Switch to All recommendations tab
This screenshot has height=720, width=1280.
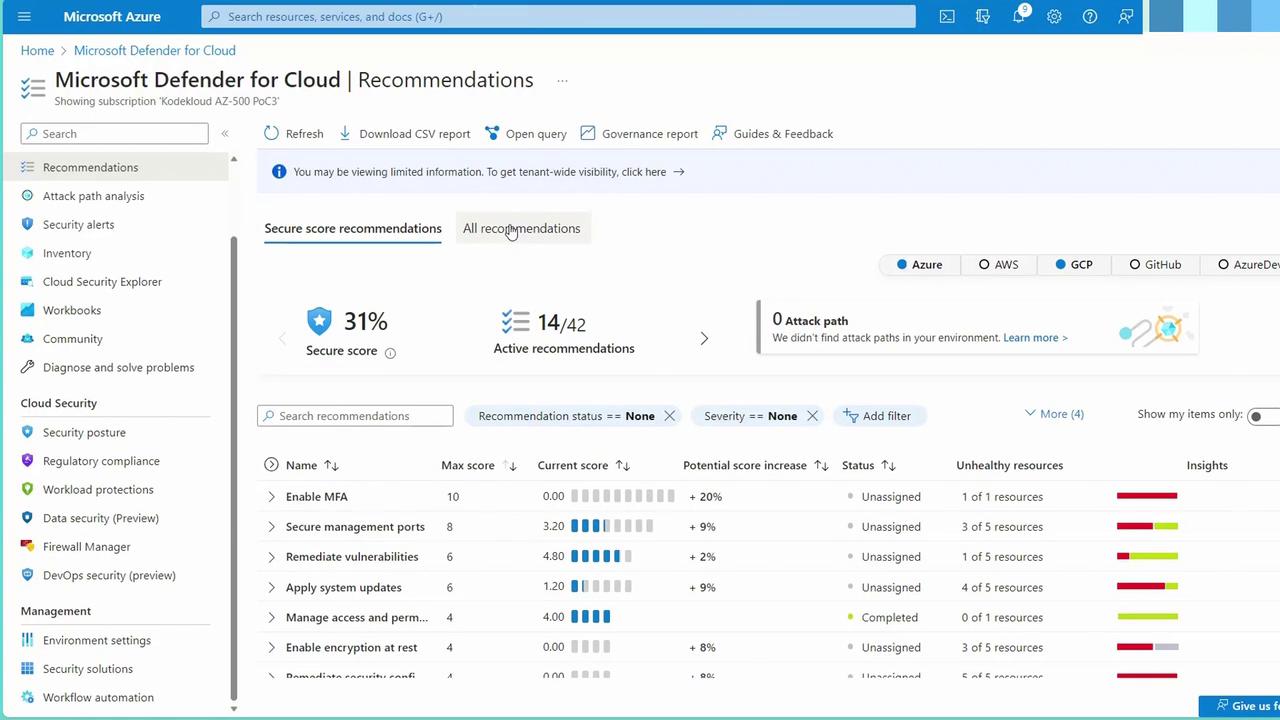(x=521, y=229)
